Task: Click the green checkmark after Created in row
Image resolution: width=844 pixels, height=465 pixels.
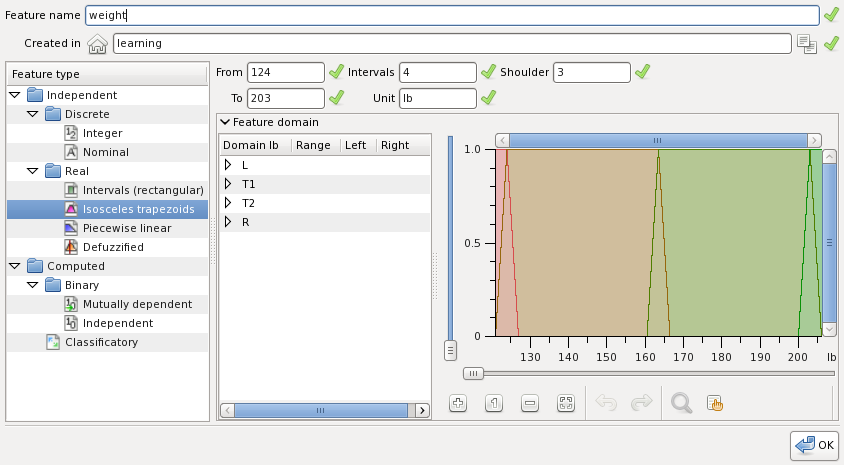Action: (832, 43)
